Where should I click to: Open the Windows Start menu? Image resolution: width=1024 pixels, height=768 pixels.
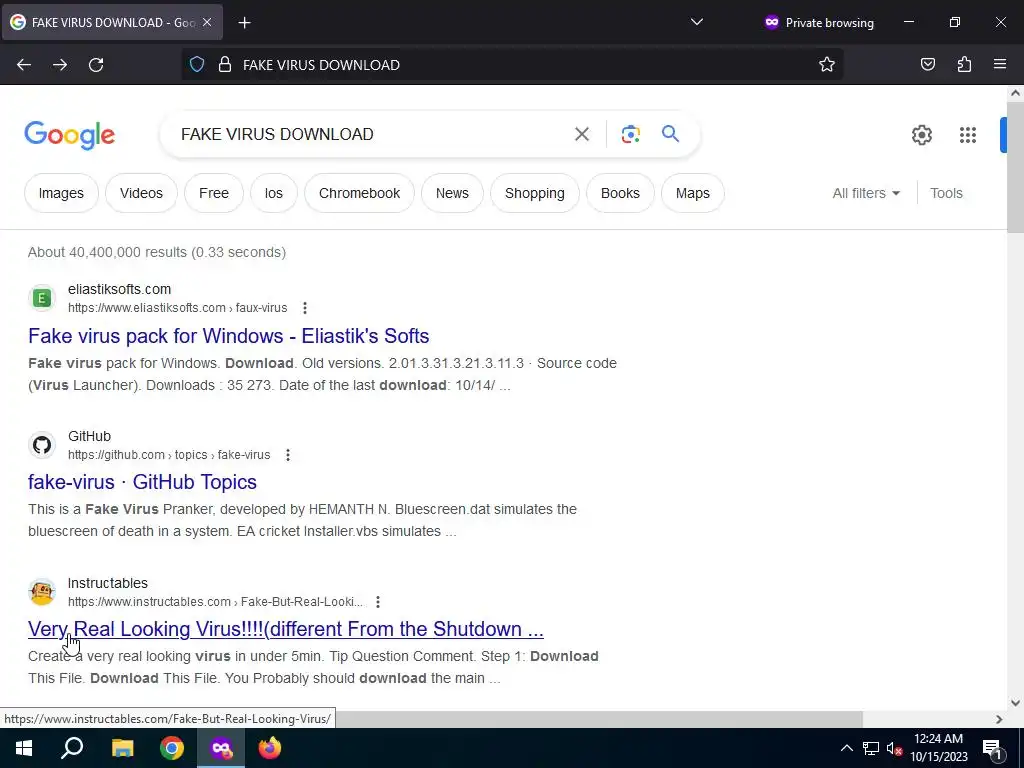(x=24, y=748)
